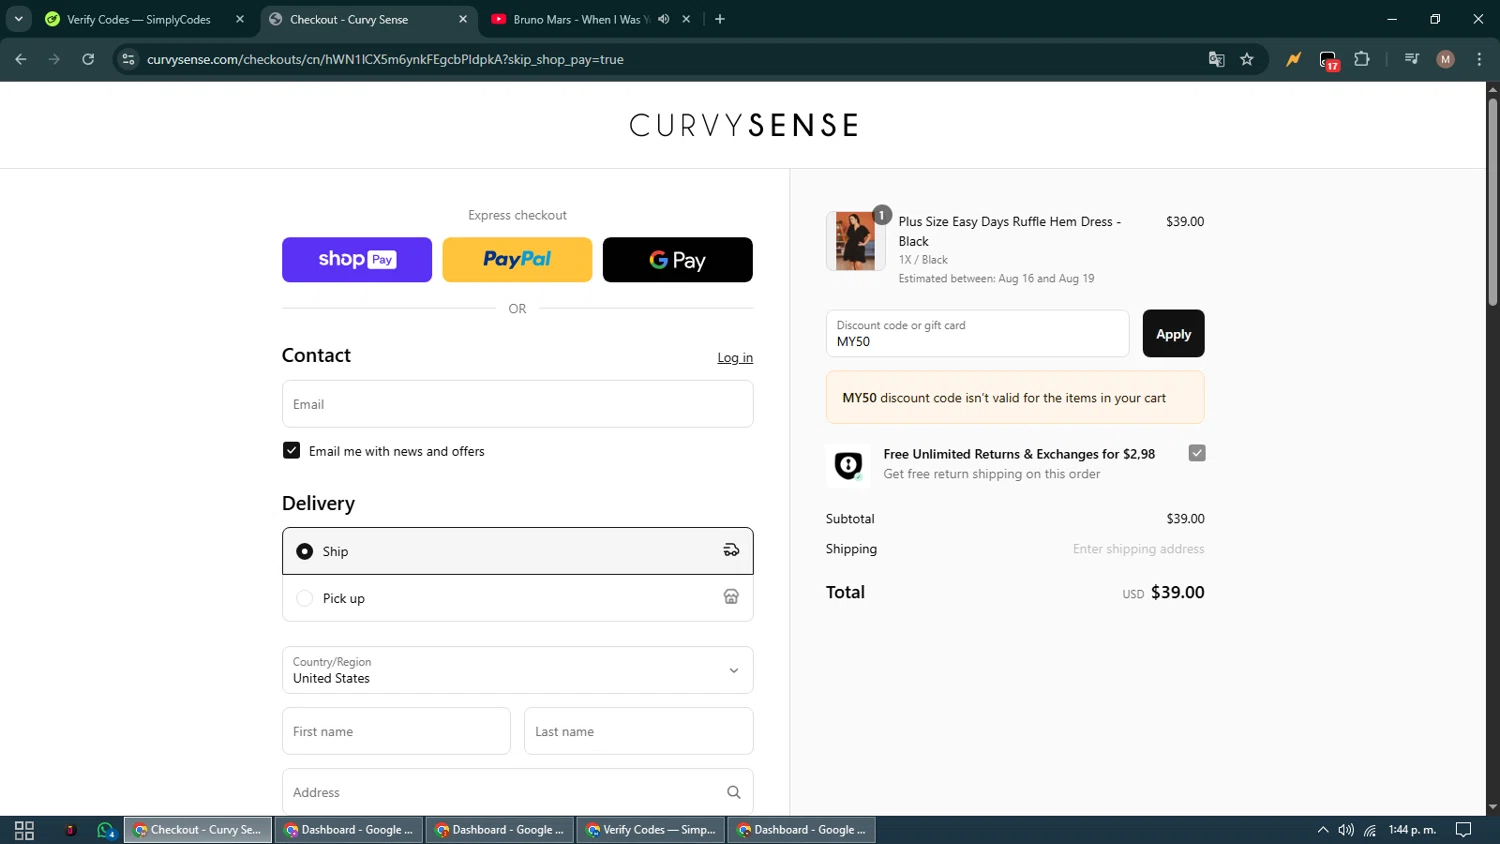Close the Checkout - Curvy Sense tab
Screen dimensions: 1500x844
[463, 19]
